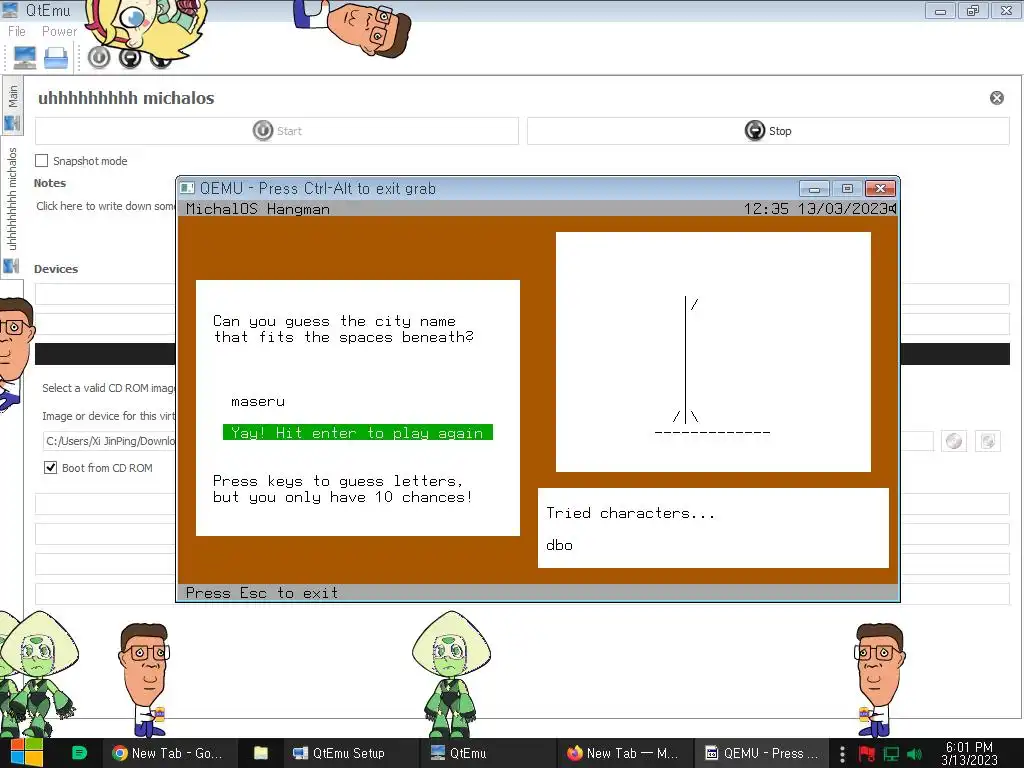
Task: Minimize the QEMU window
Action: pos(814,189)
